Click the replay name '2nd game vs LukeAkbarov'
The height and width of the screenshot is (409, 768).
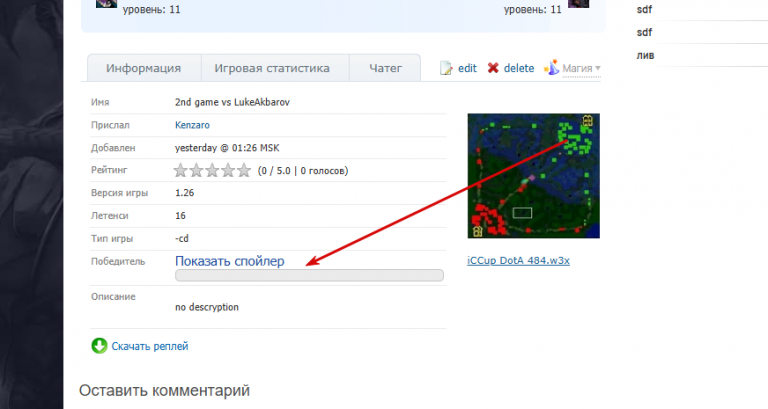(232, 102)
